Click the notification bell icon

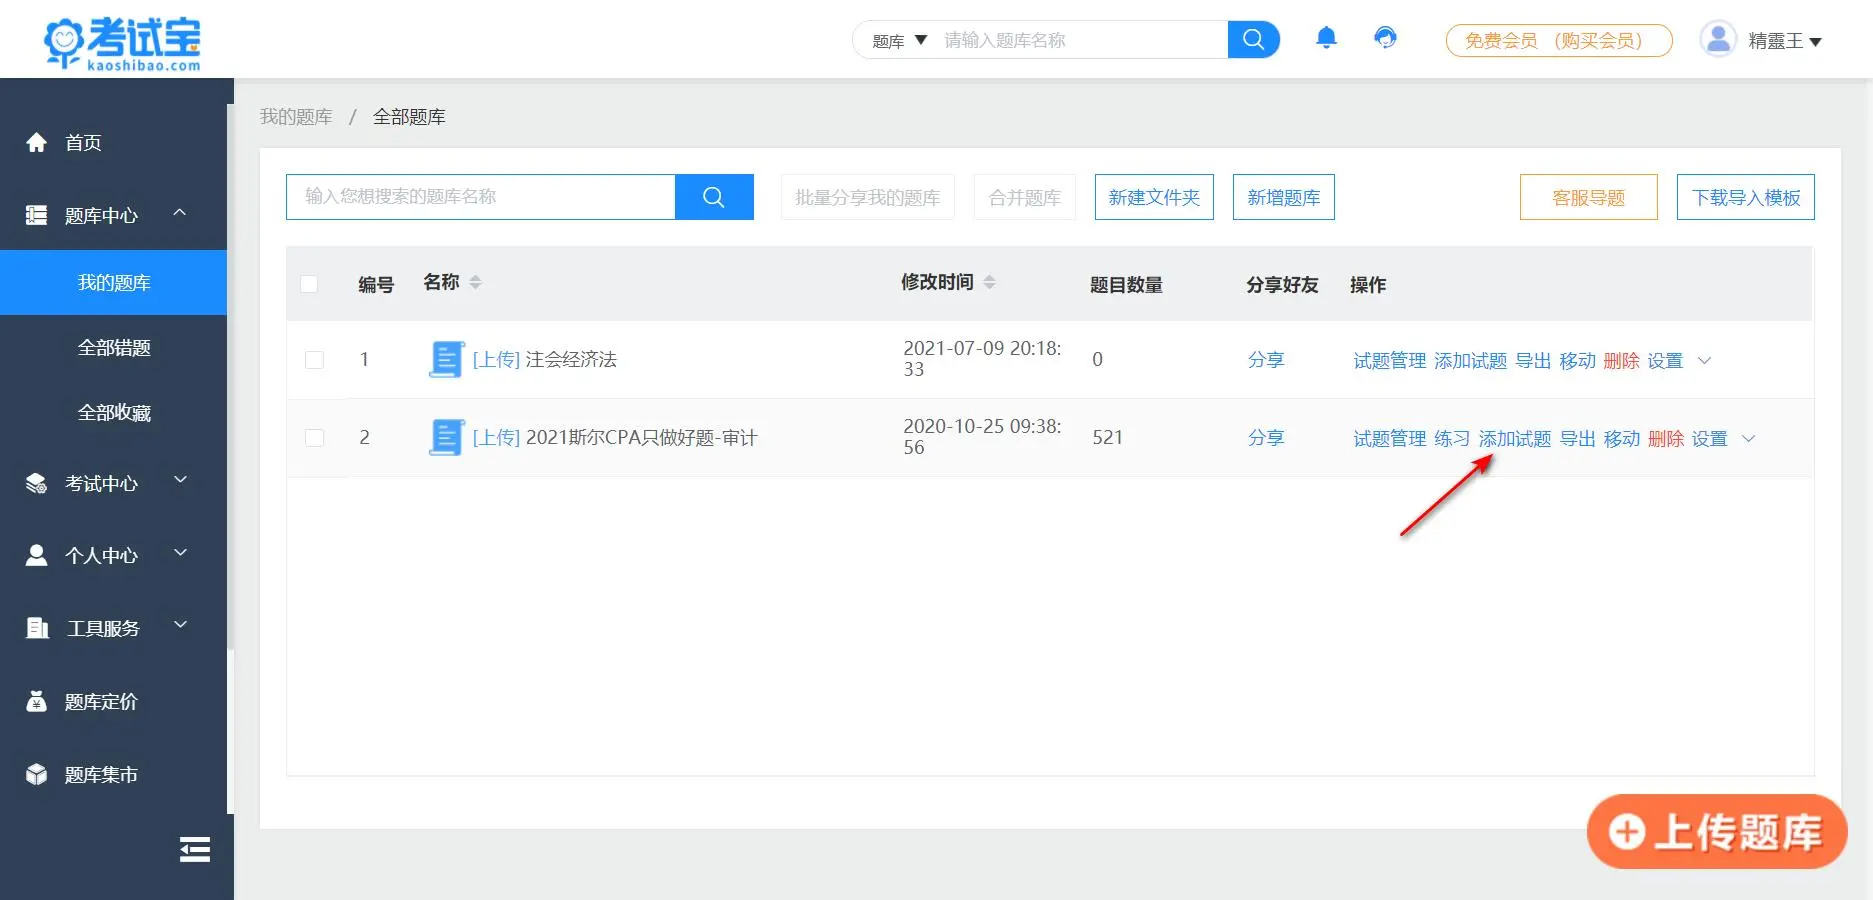click(1326, 38)
